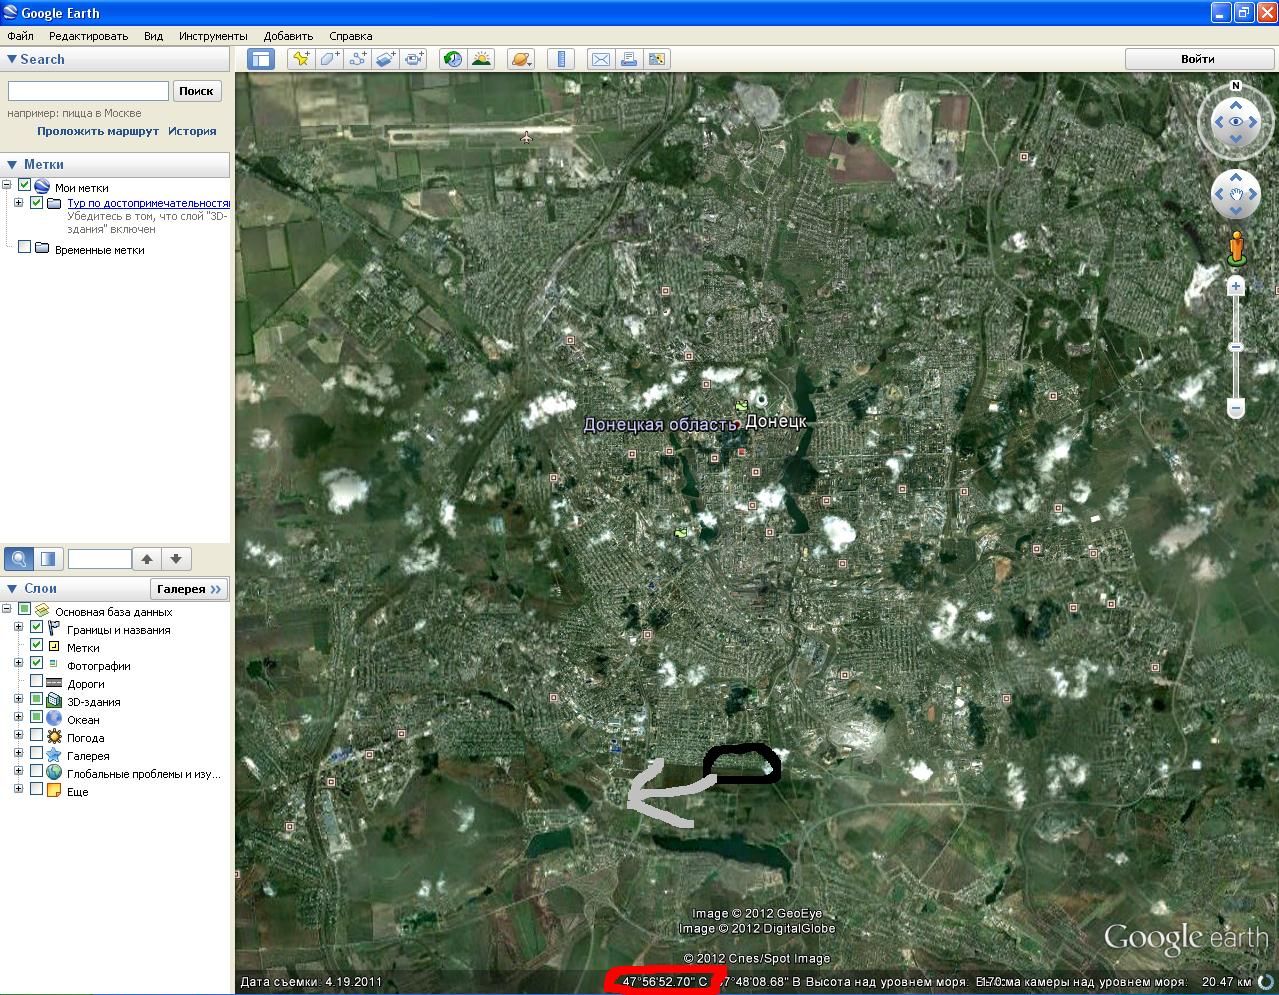Viewport: 1279px width, 995px height.
Task: Open the planet switcher dropdown
Action: 521,59
